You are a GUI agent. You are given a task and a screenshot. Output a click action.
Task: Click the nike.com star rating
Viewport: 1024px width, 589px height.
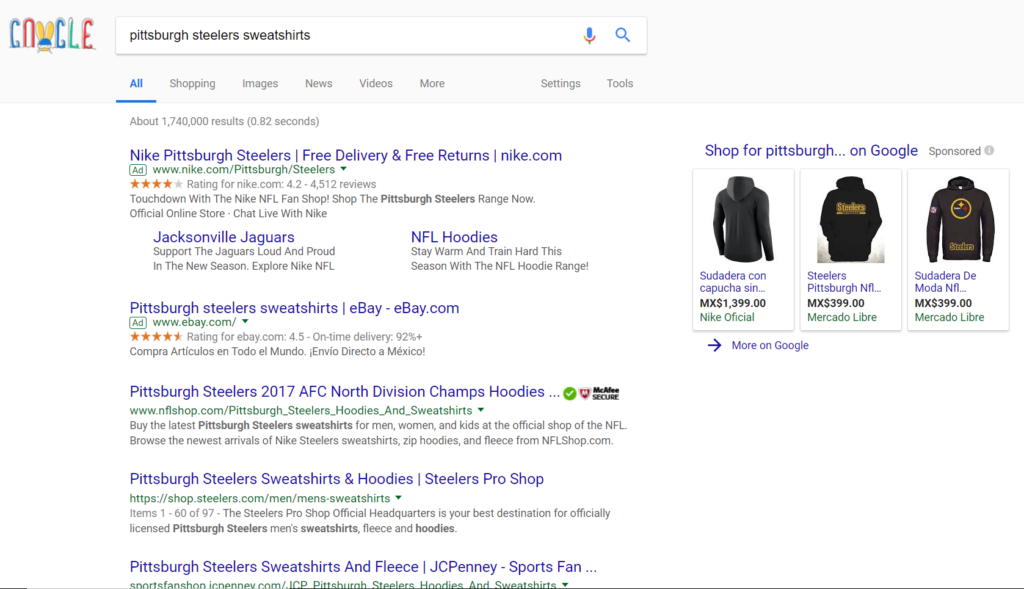[156, 184]
